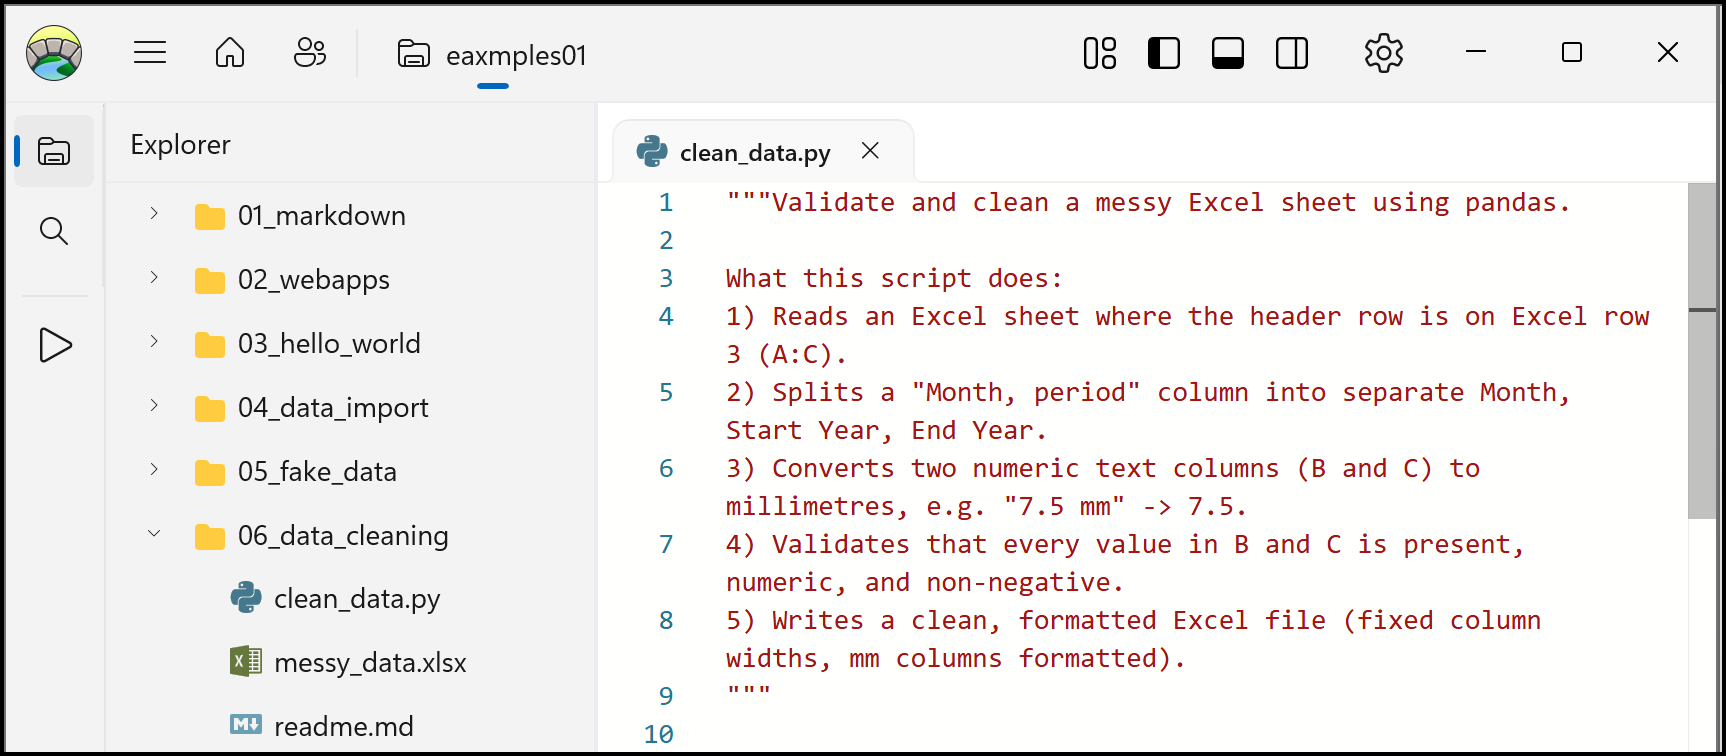Click the Run icon in the sidebar
Image resolution: width=1726 pixels, height=756 pixels.
(54, 345)
